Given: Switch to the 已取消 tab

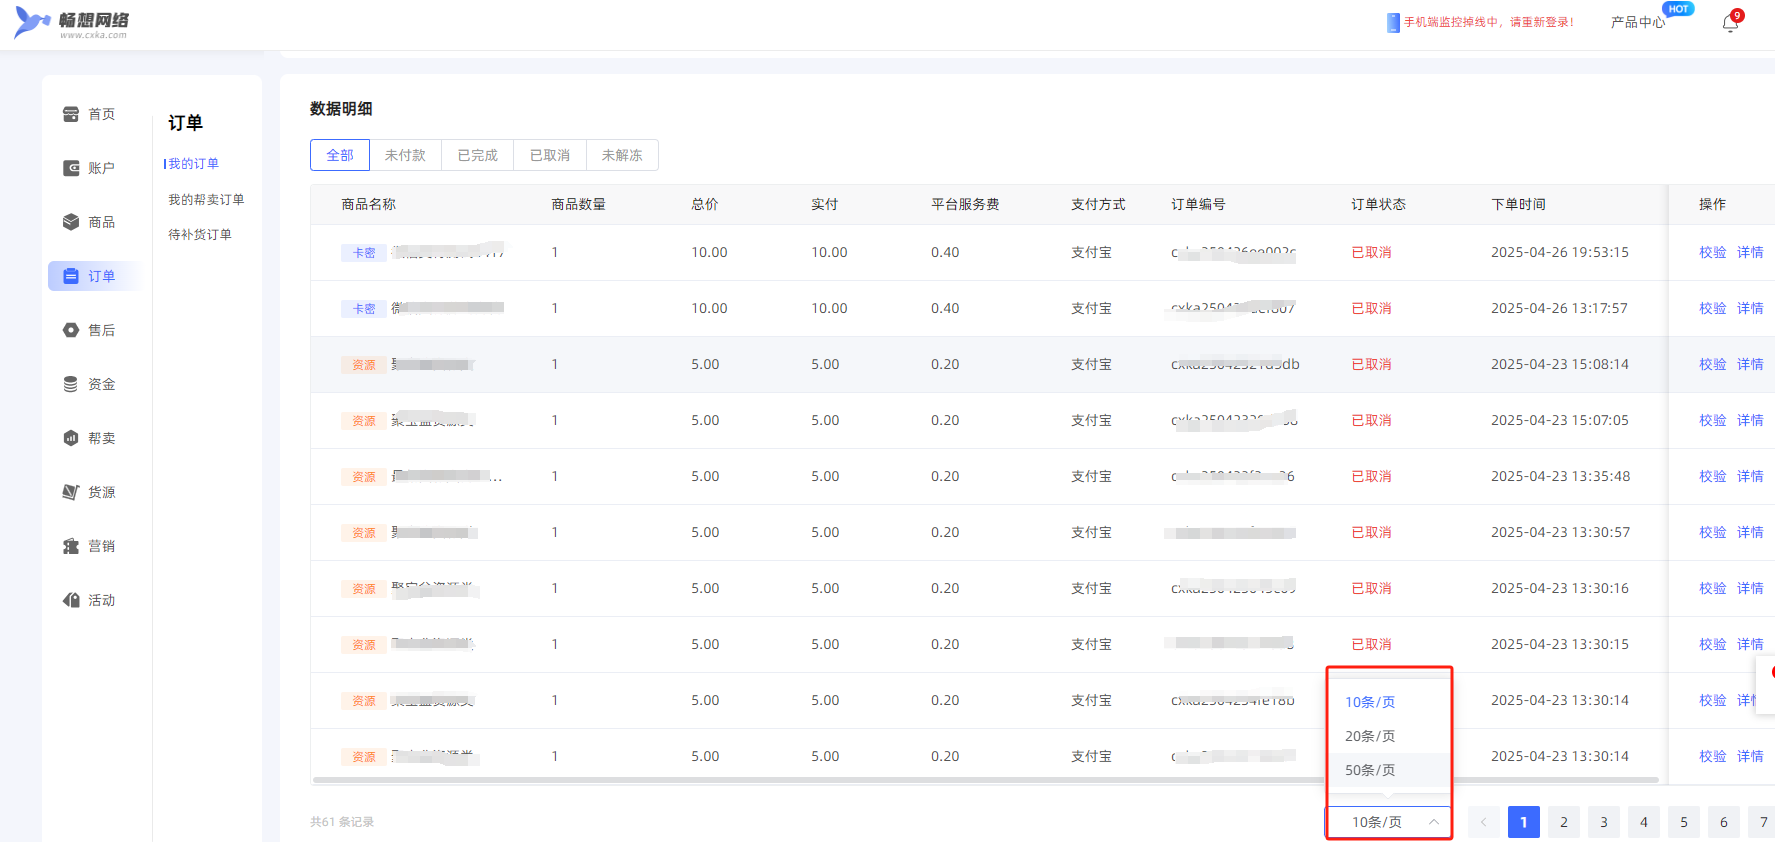Looking at the screenshot, I should click(550, 155).
